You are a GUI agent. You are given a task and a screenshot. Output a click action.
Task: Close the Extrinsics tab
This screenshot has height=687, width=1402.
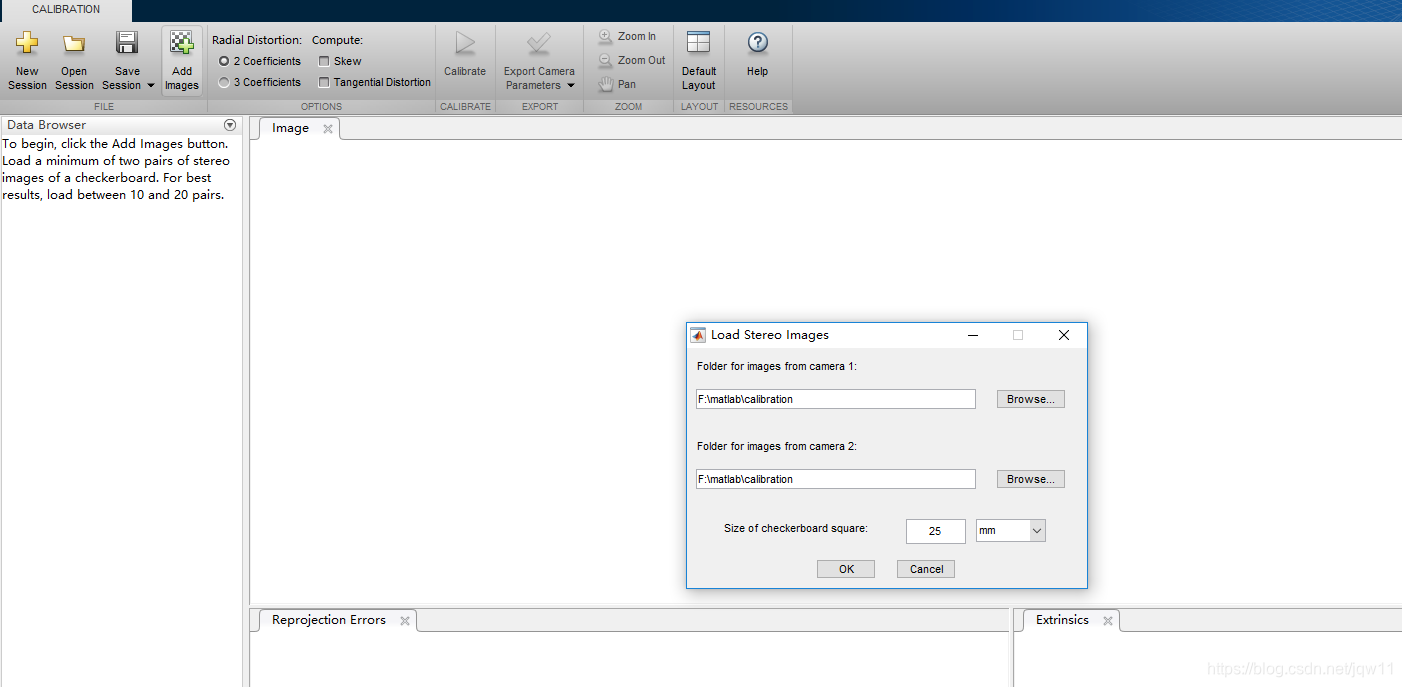[x=1108, y=621]
